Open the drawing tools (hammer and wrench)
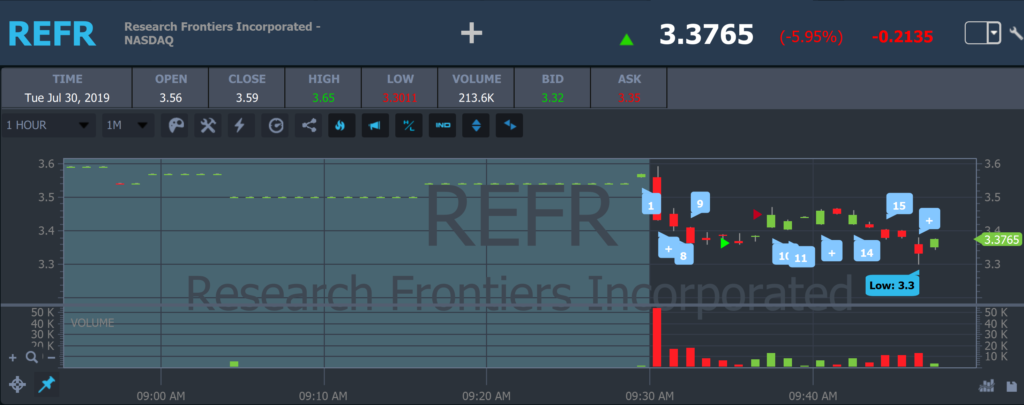 tap(208, 125)
